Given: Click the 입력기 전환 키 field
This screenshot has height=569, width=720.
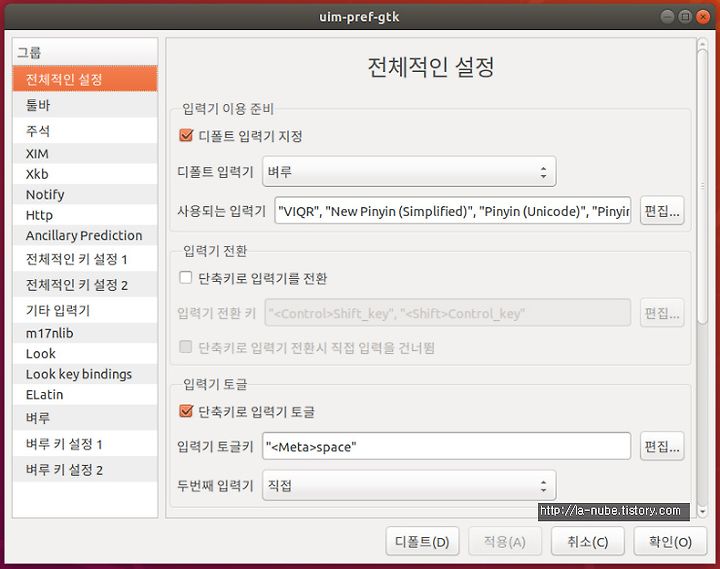Looking at the screenshot, I should point(448,313).
